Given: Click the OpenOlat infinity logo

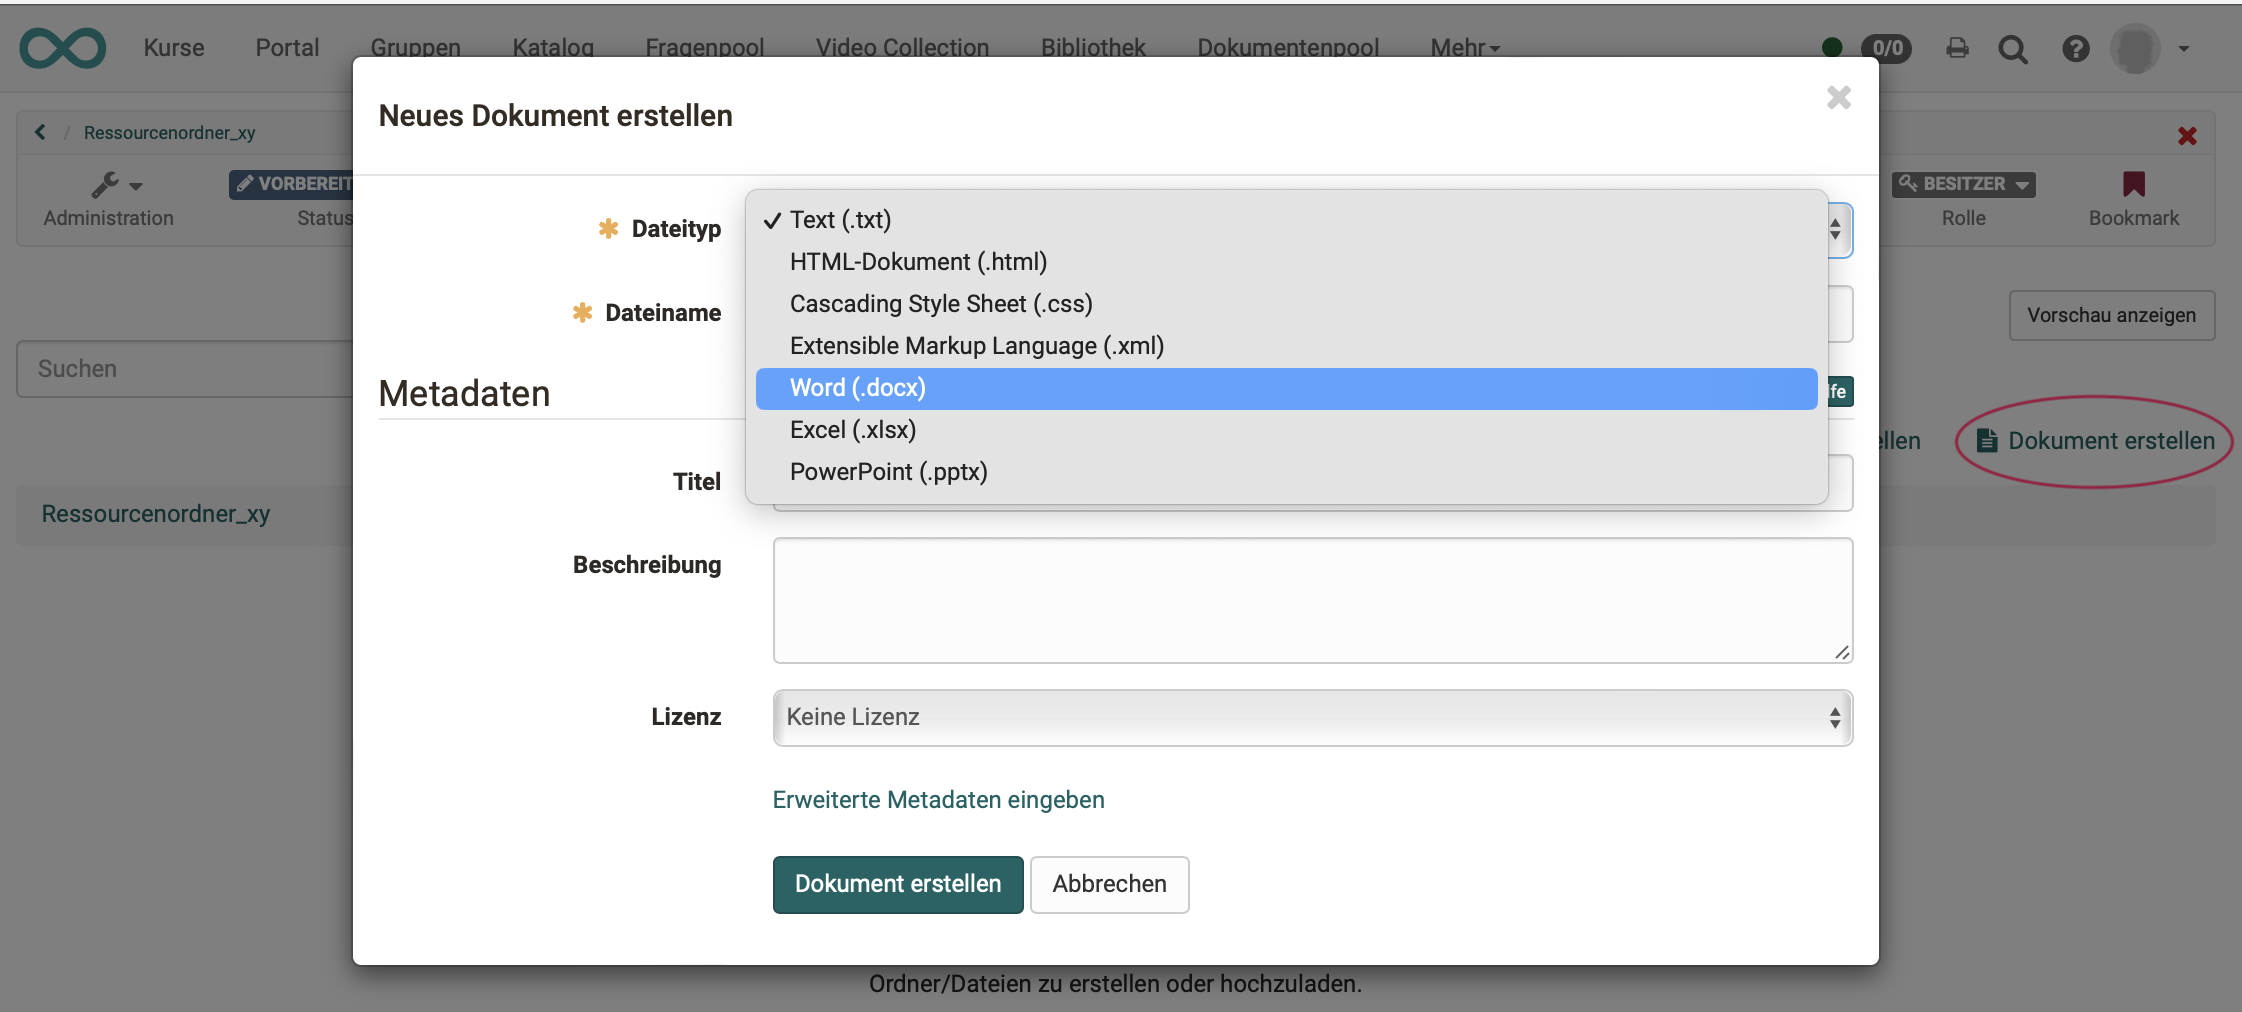Looking at the screenshot, I should pyautogui.click(x=62, y=48).
